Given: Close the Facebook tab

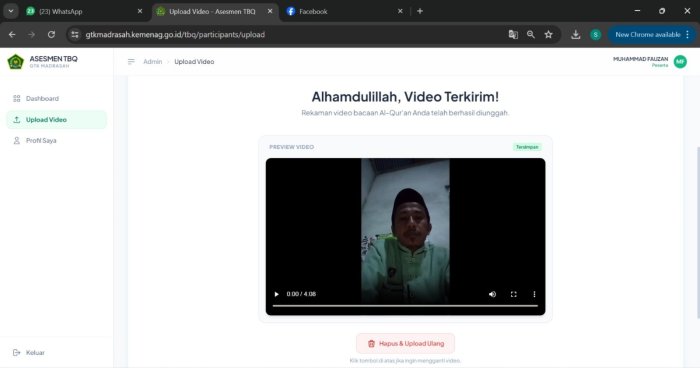Looking at the screenshot, I should 400,11.
